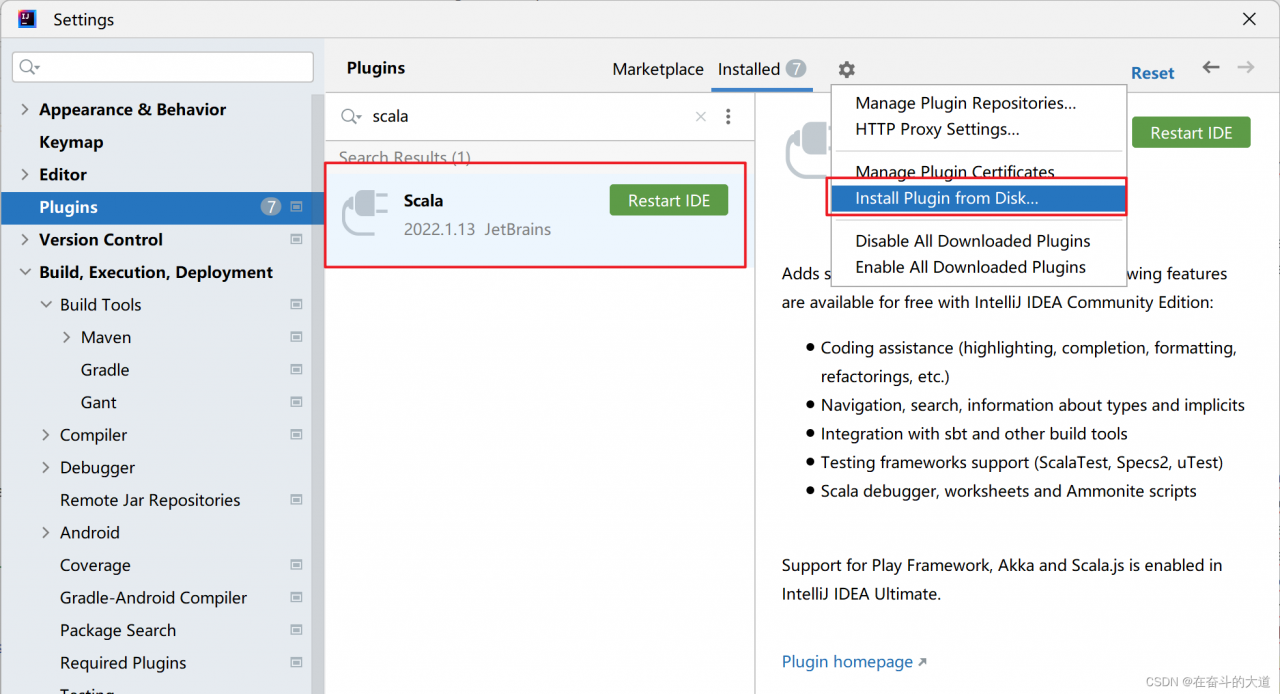This screenshot has height=694, width=1280.
Task: Expand the Version Control section
Action: 25,239
